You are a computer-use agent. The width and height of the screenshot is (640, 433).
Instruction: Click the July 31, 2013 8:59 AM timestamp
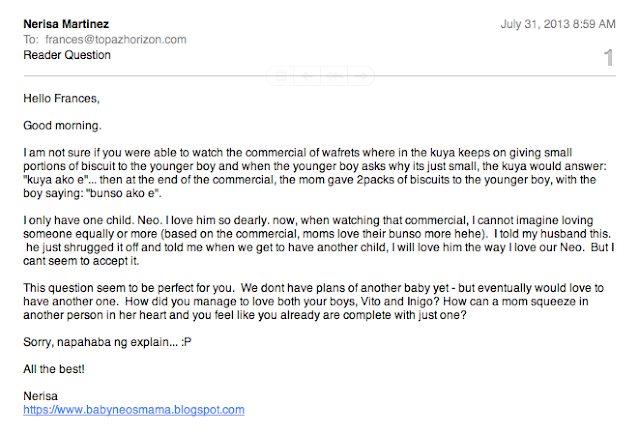[x=558, y=24]
